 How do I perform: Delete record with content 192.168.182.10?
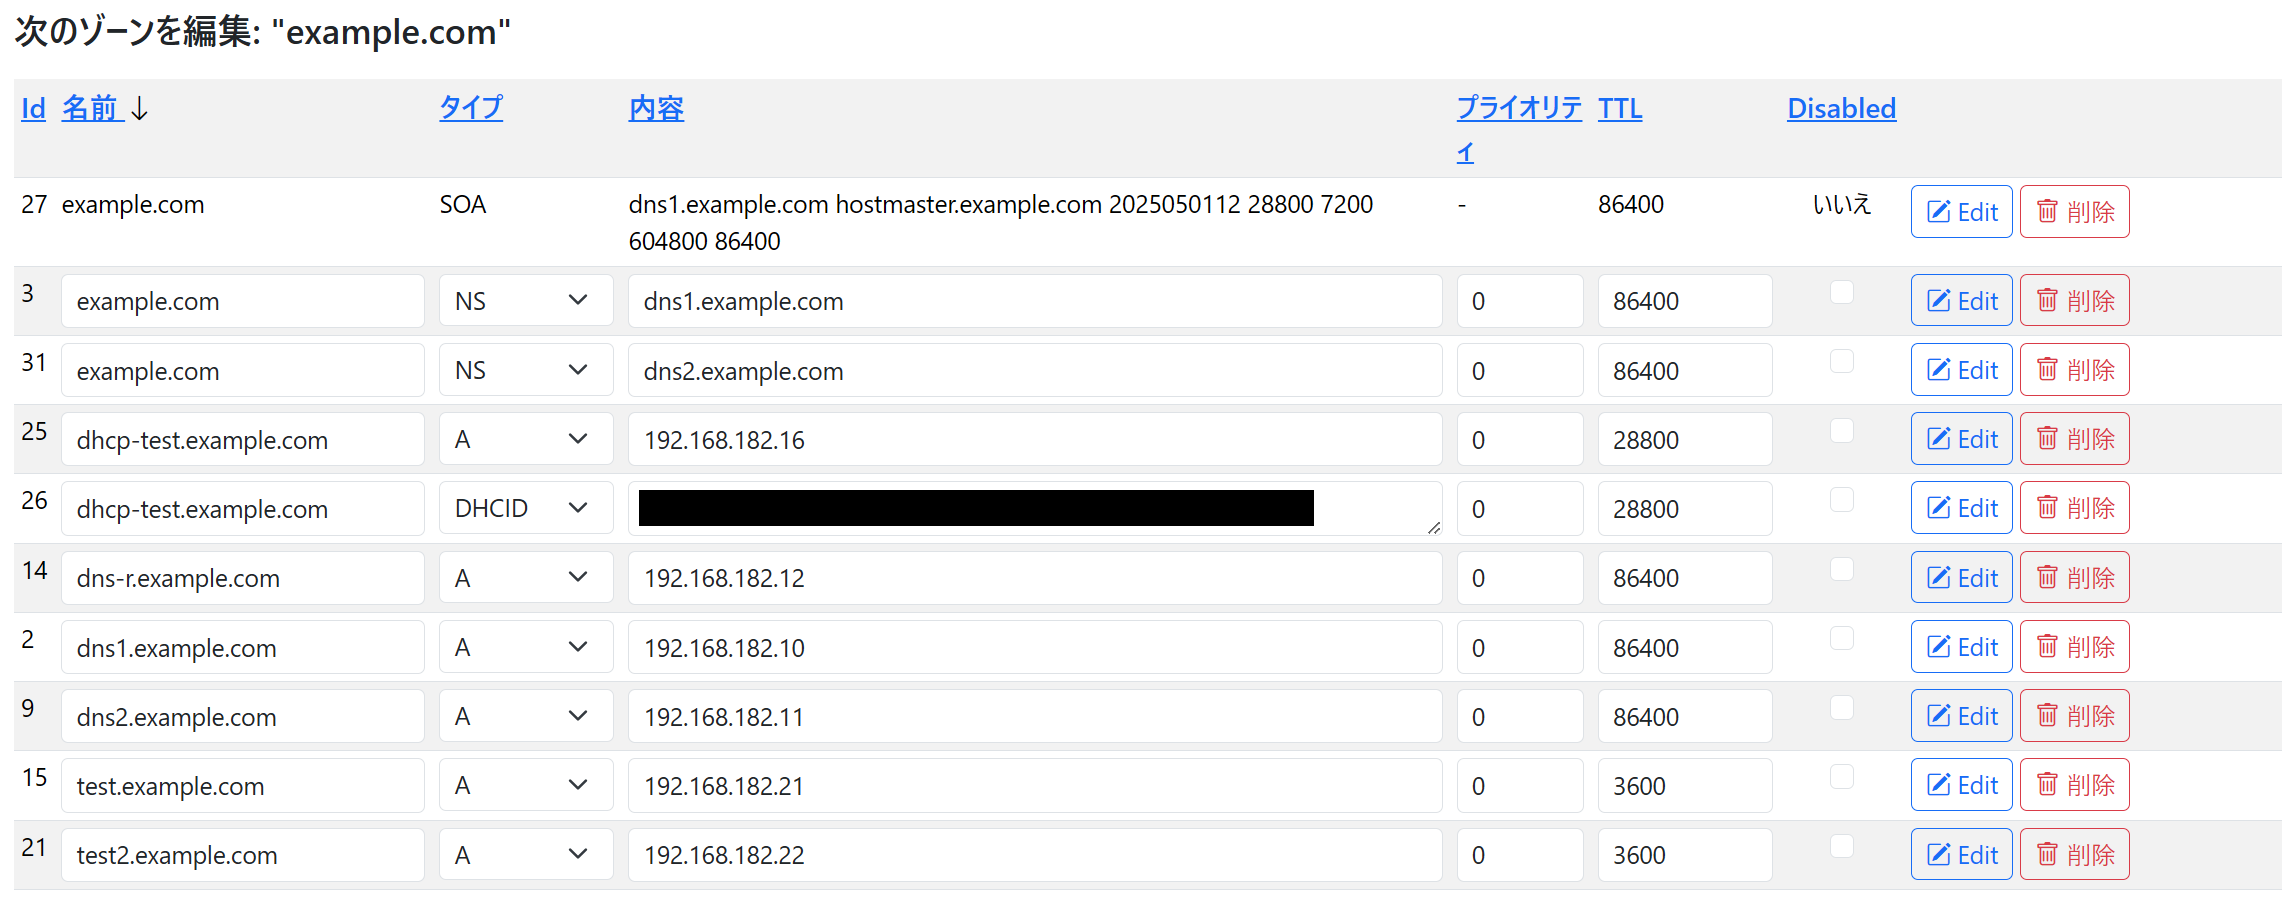(2074, 646)
